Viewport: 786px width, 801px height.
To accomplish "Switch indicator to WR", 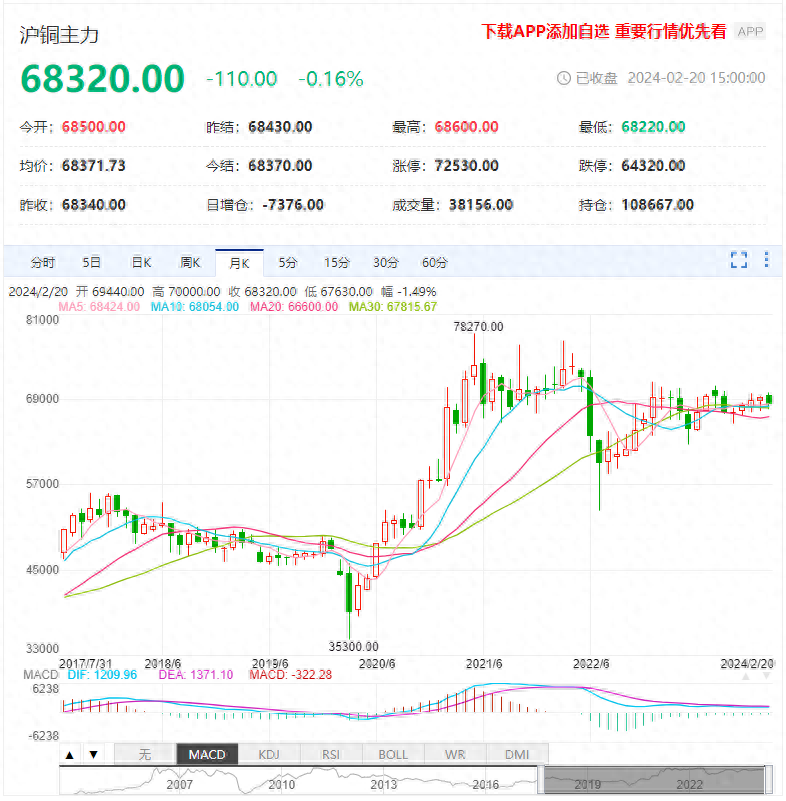I will point(455,755).
